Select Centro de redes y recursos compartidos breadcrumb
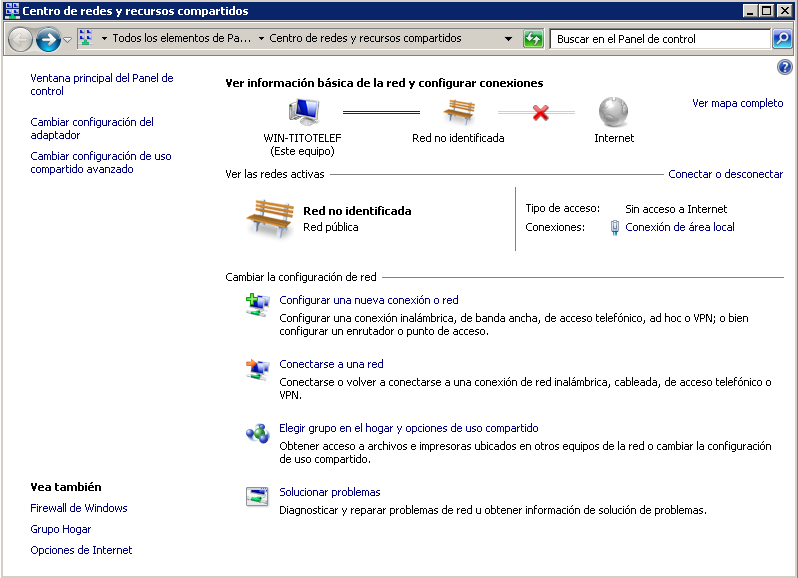The height and width of the screenshot is (578, 798). pos(365,39)
